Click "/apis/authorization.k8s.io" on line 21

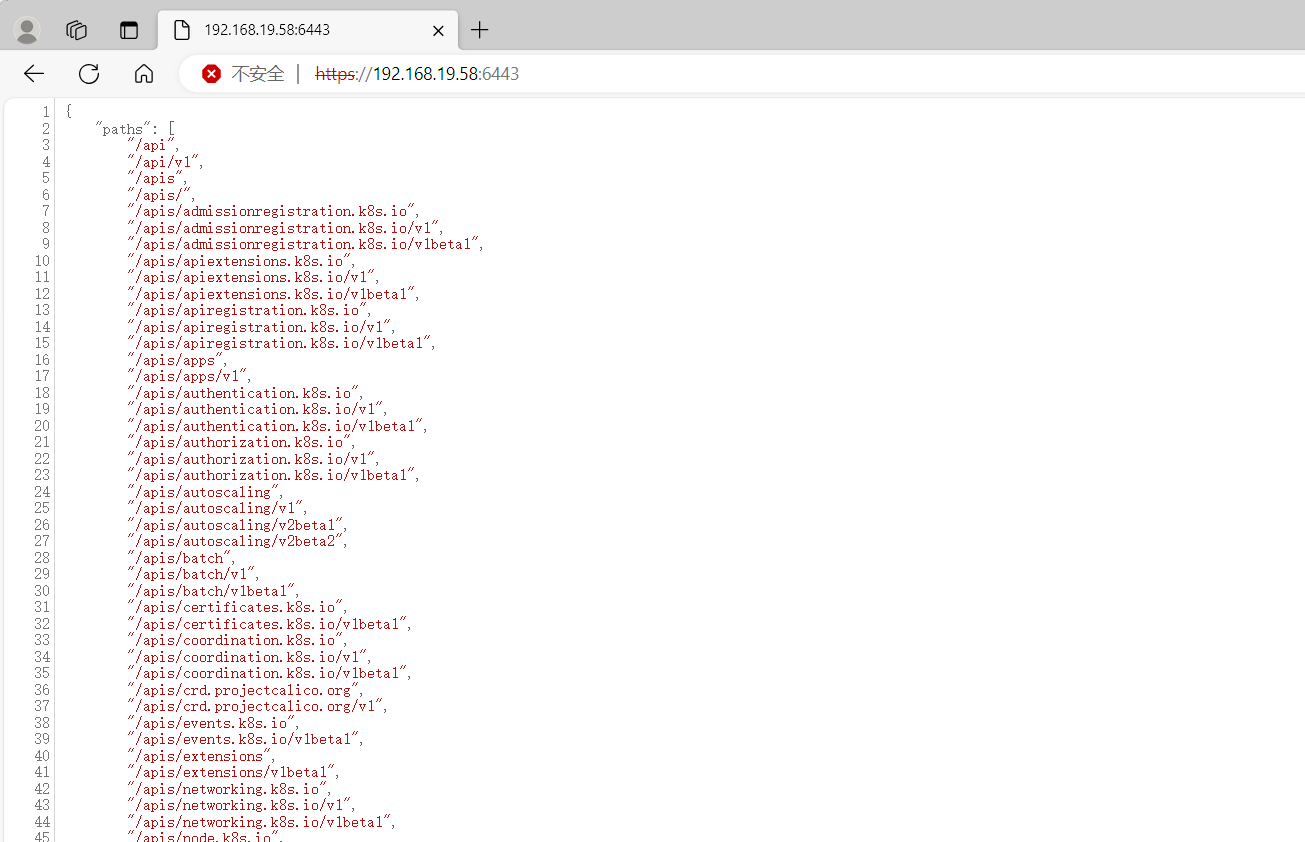239,442
